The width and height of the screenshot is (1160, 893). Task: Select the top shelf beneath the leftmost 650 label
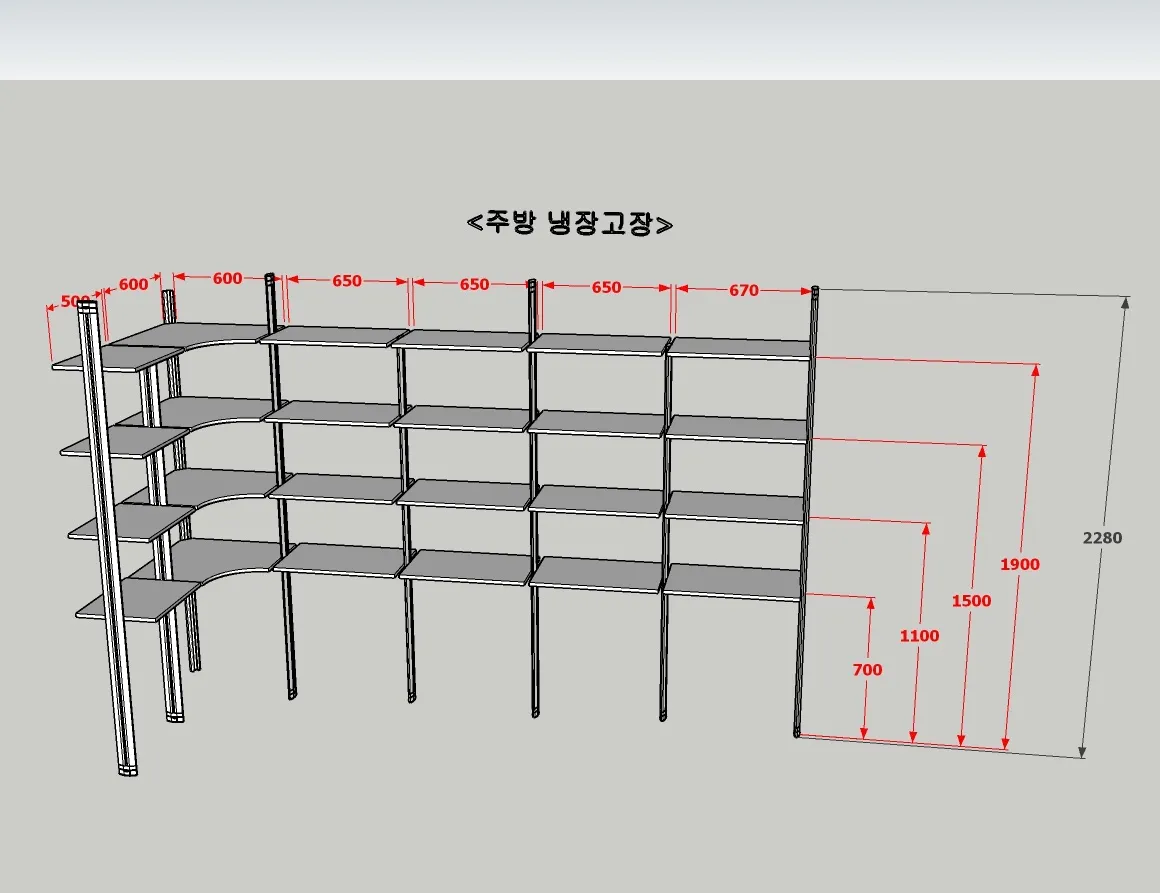(334, 336)
